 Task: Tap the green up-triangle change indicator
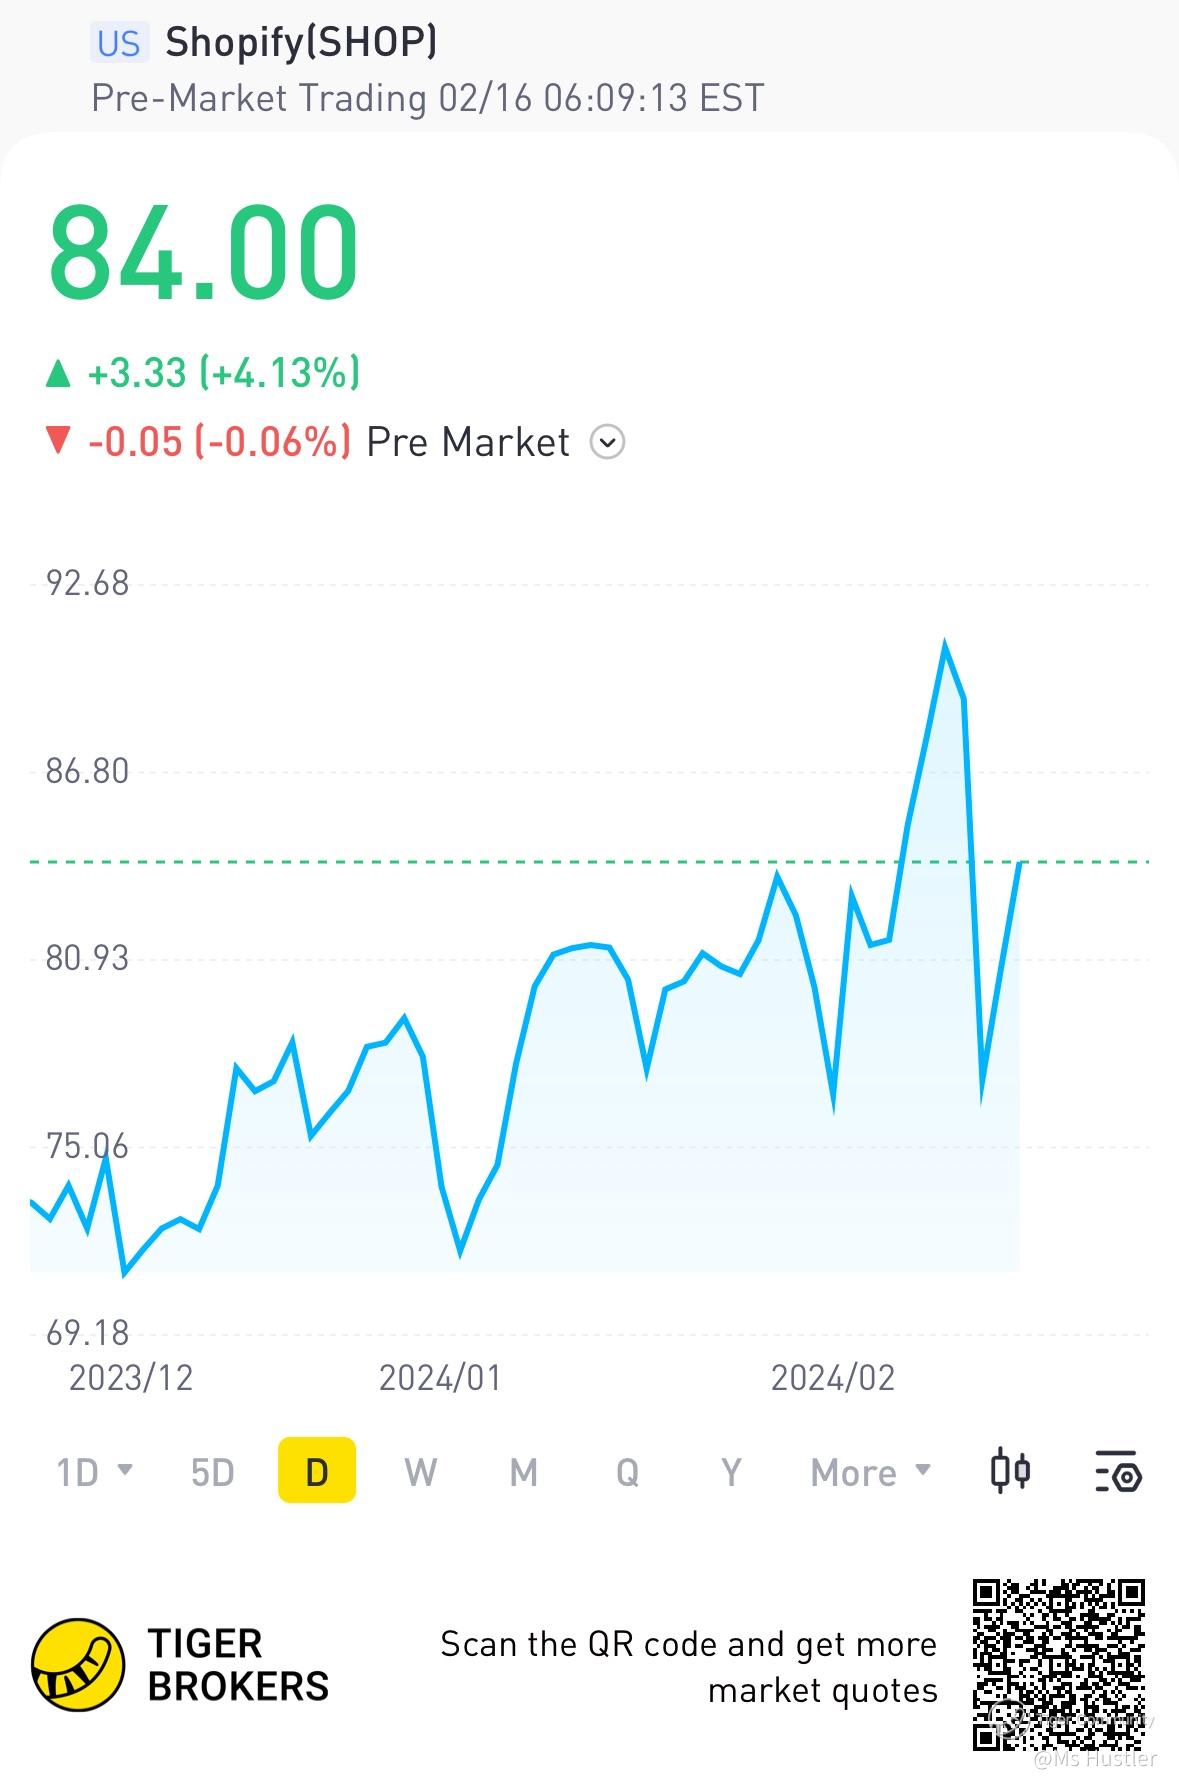[x=59, y=374]
